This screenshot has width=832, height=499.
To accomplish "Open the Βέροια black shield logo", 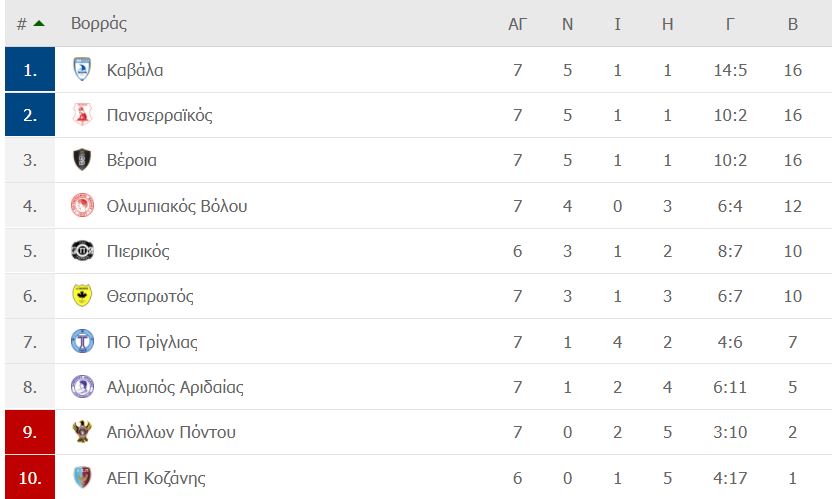I will click(82, 160).
